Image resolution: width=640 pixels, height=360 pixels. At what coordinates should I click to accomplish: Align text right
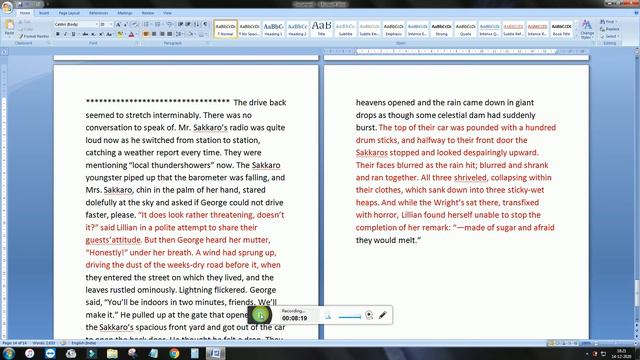(x=162, y=34)
